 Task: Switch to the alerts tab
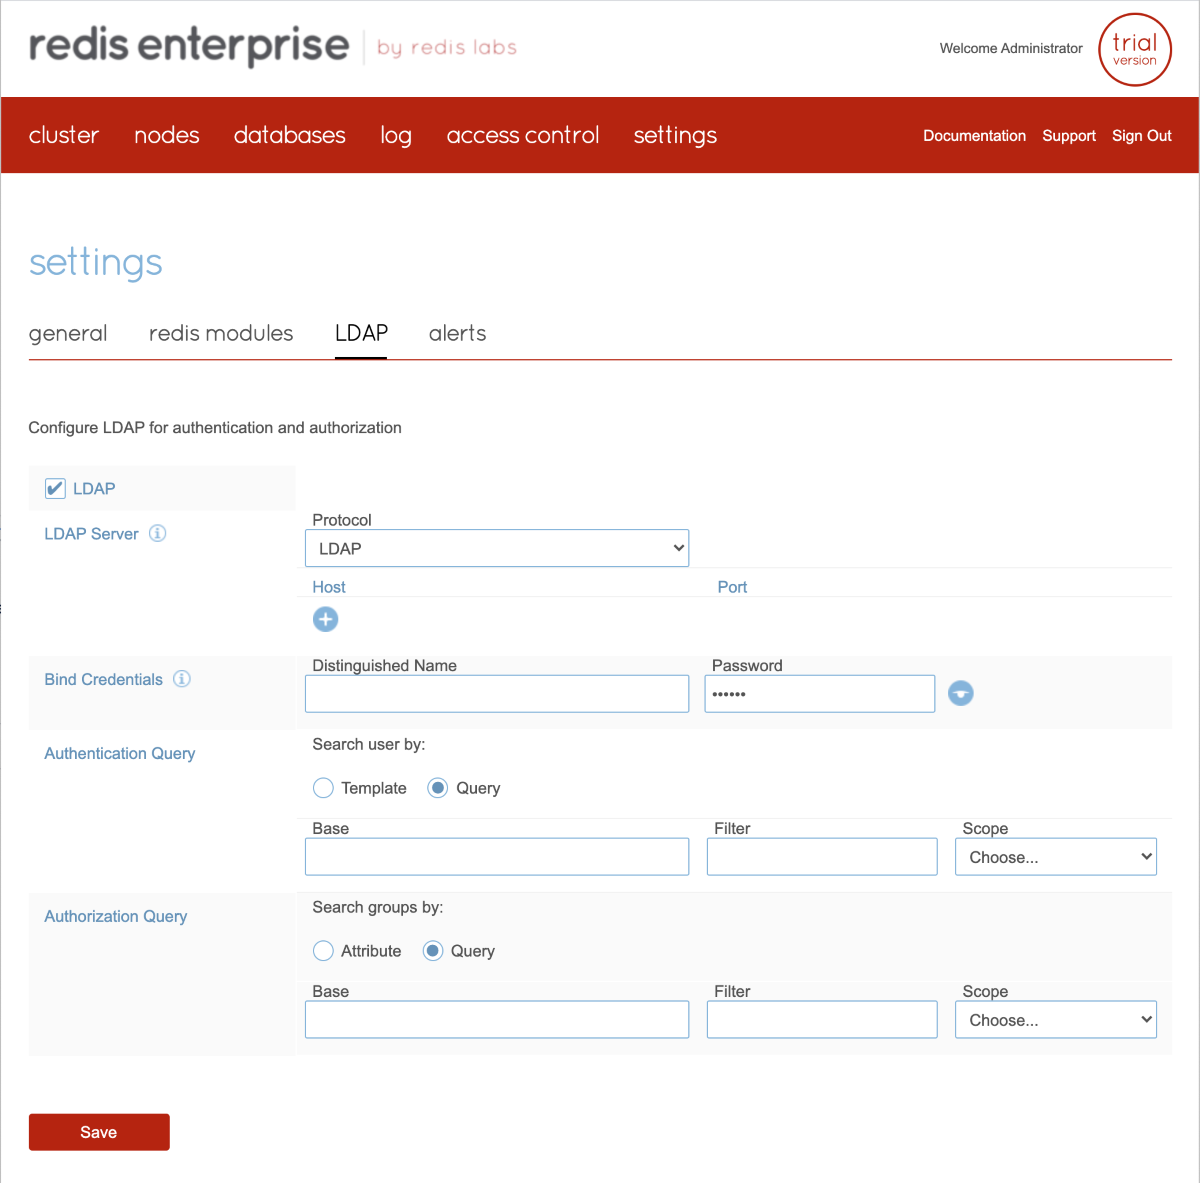coord(457,333)
